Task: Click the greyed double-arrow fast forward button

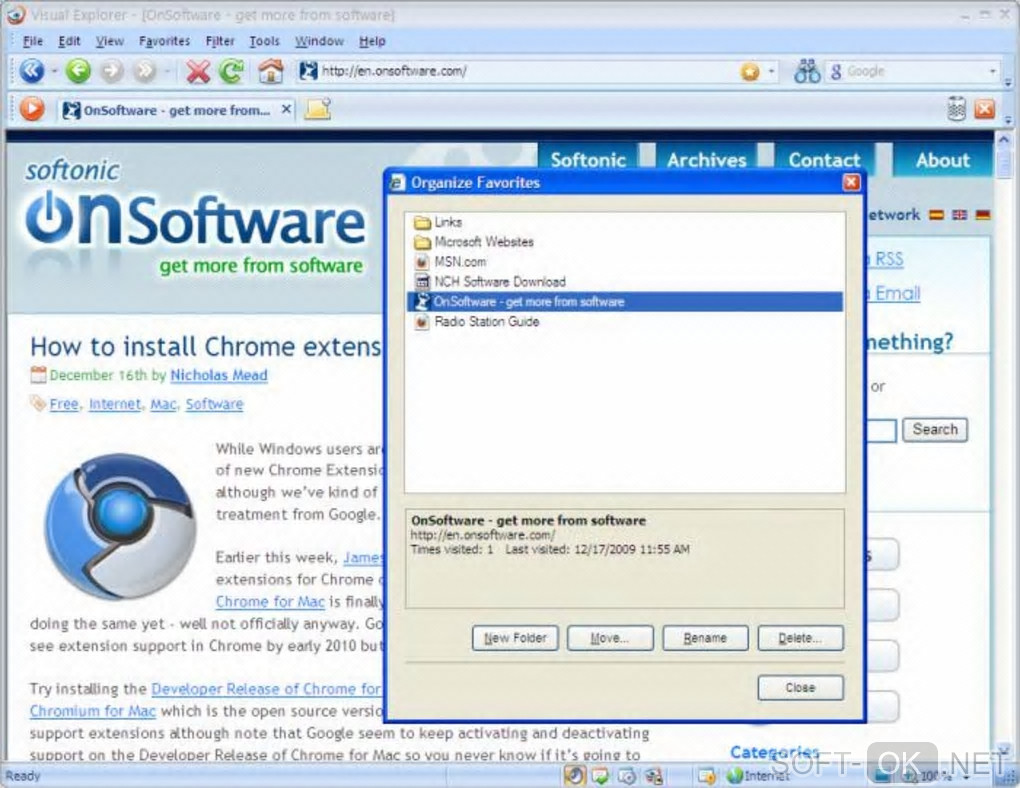Action: (144, 71)
